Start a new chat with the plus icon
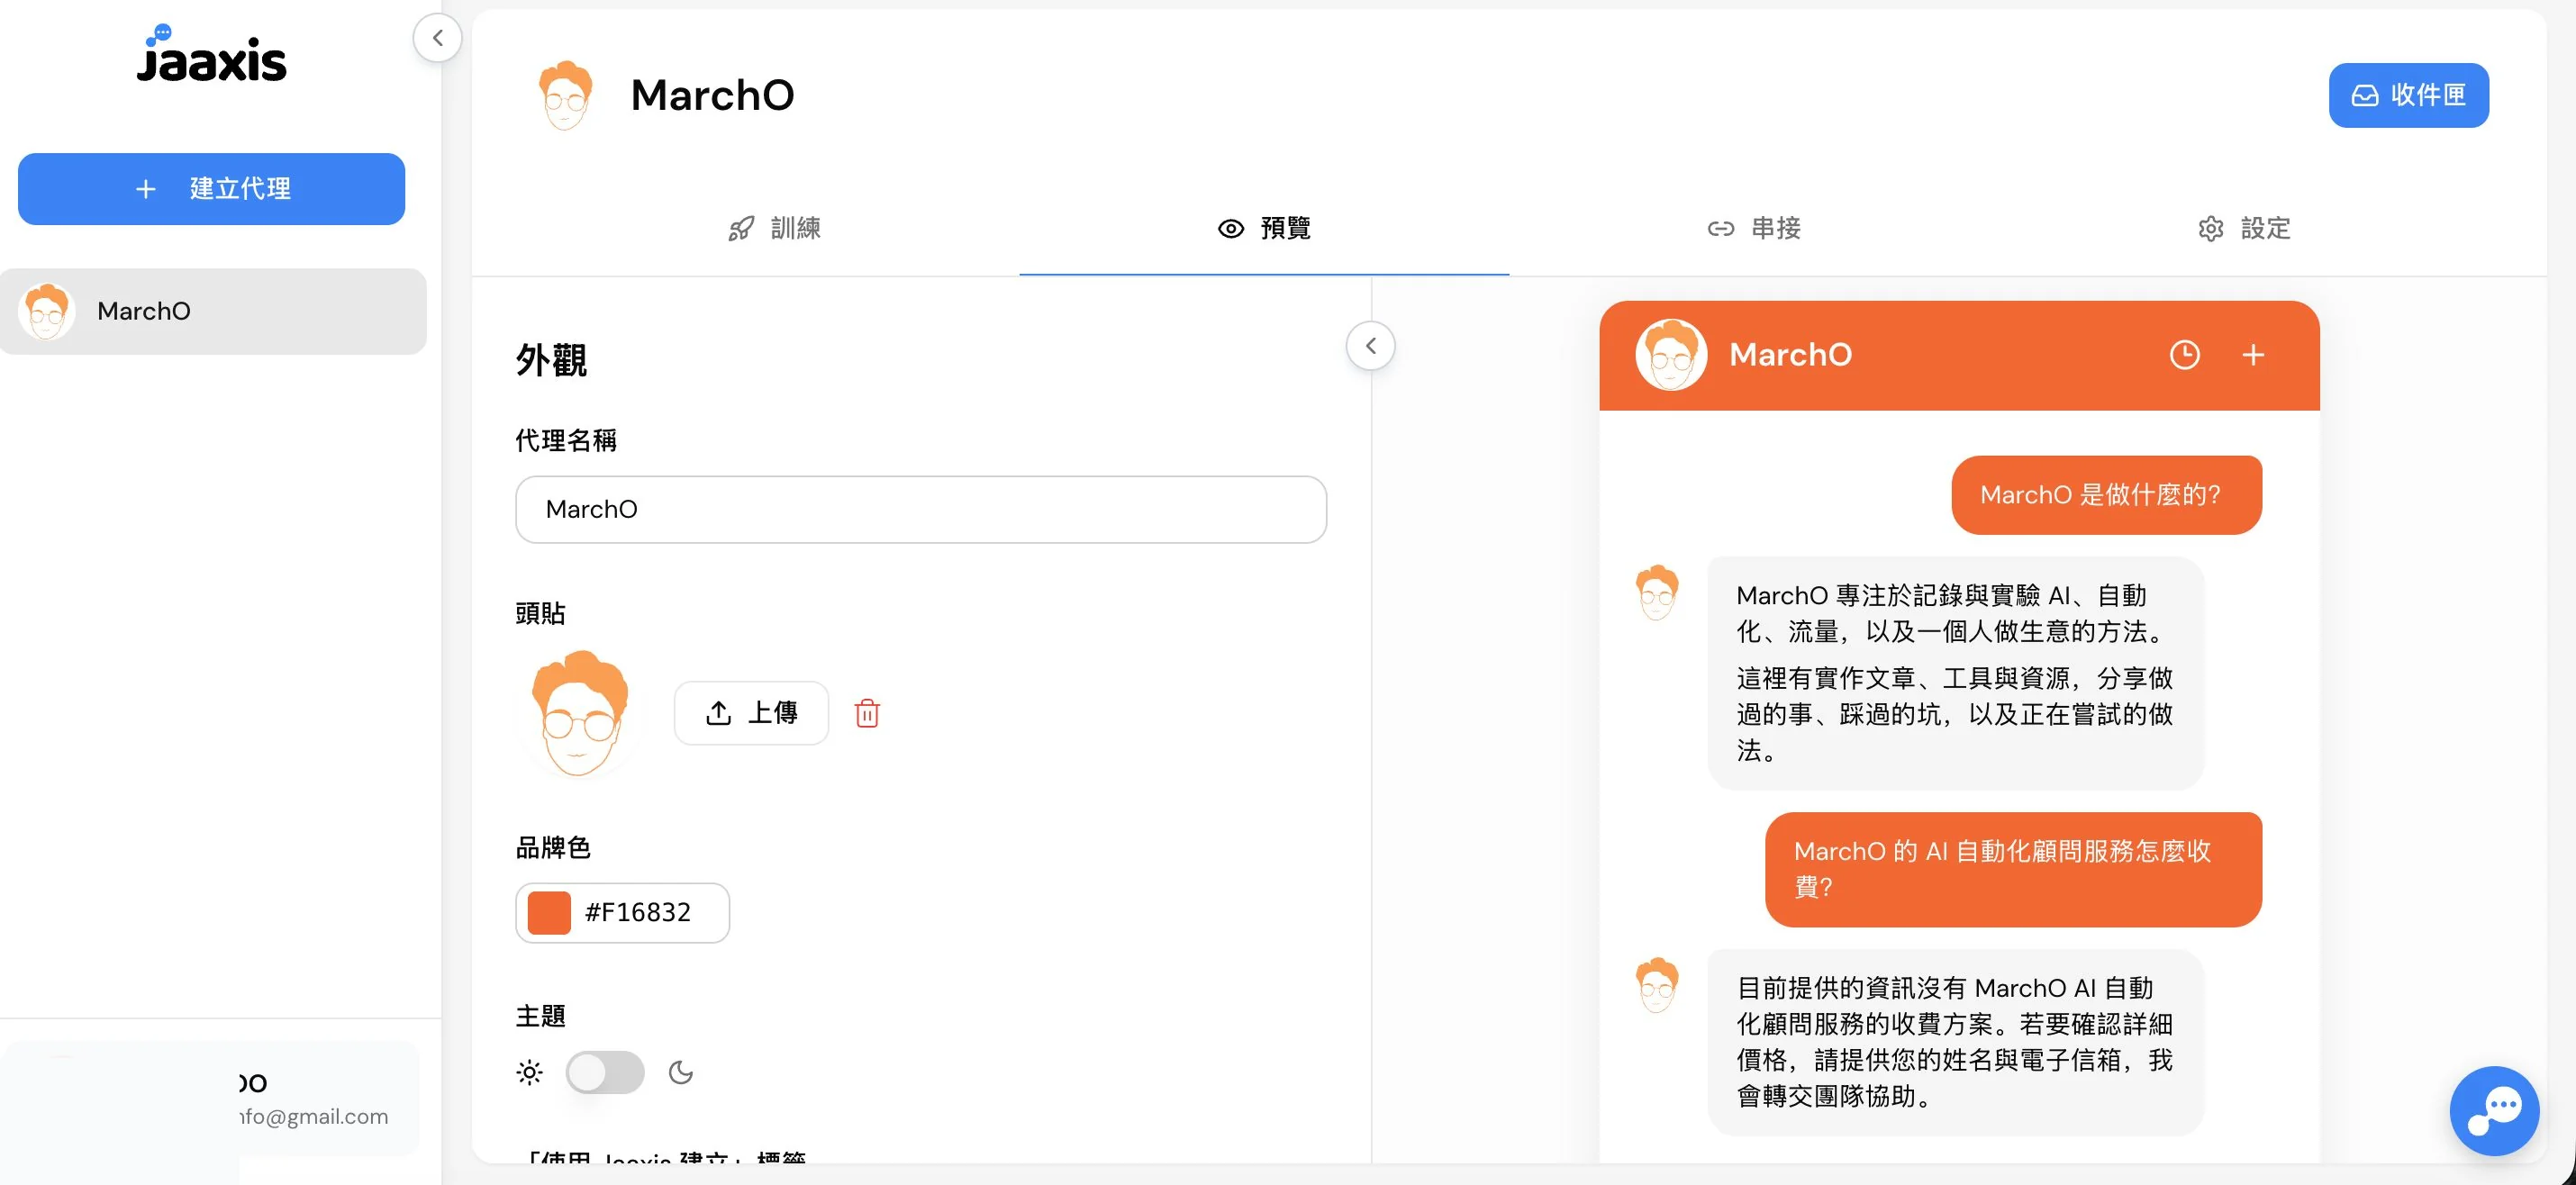The image size is (2576, 1185). click(2253, 355)
